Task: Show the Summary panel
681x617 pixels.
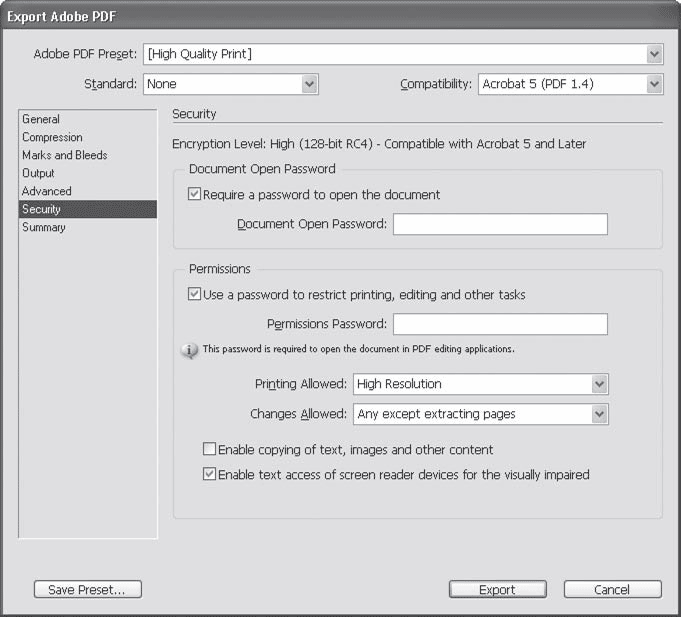Action: (44, 227)
